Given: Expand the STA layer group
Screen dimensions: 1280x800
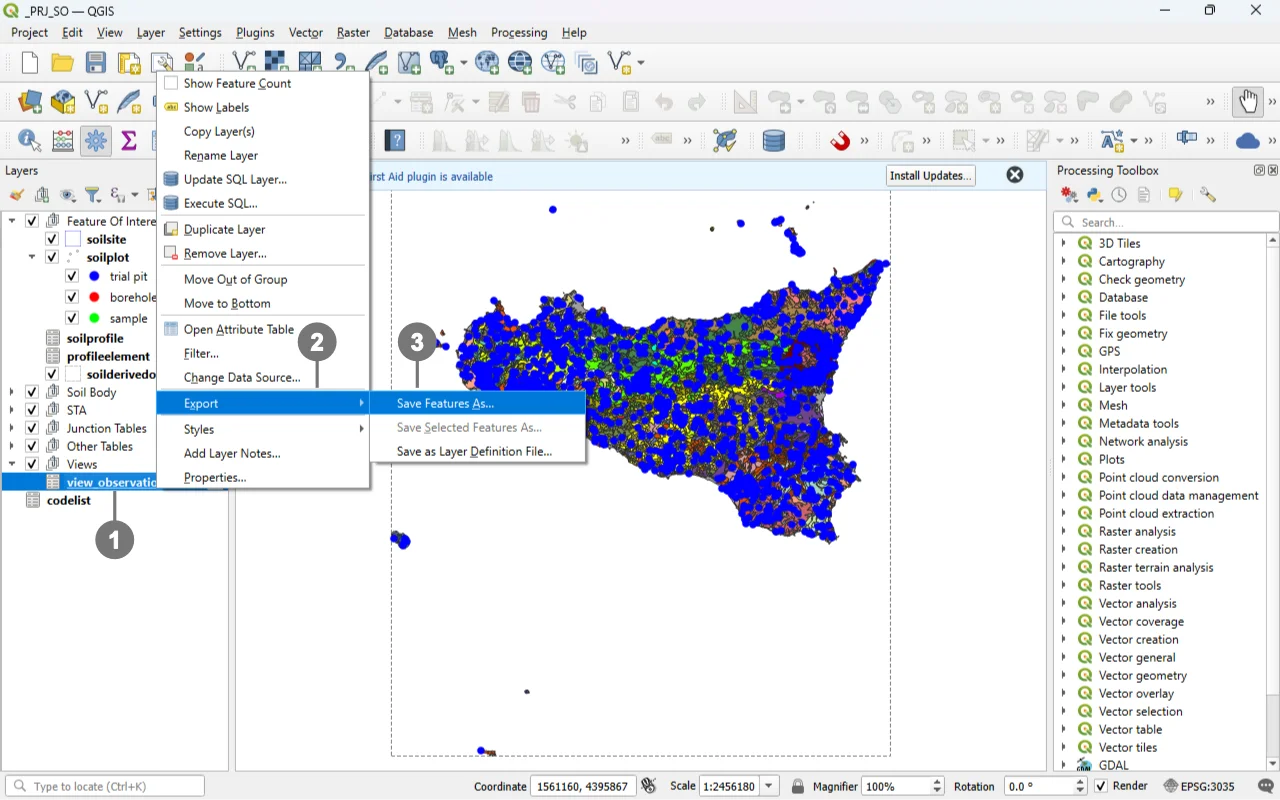Looking at the screenshot, I should pyautogui.click(x=12, y=410).
